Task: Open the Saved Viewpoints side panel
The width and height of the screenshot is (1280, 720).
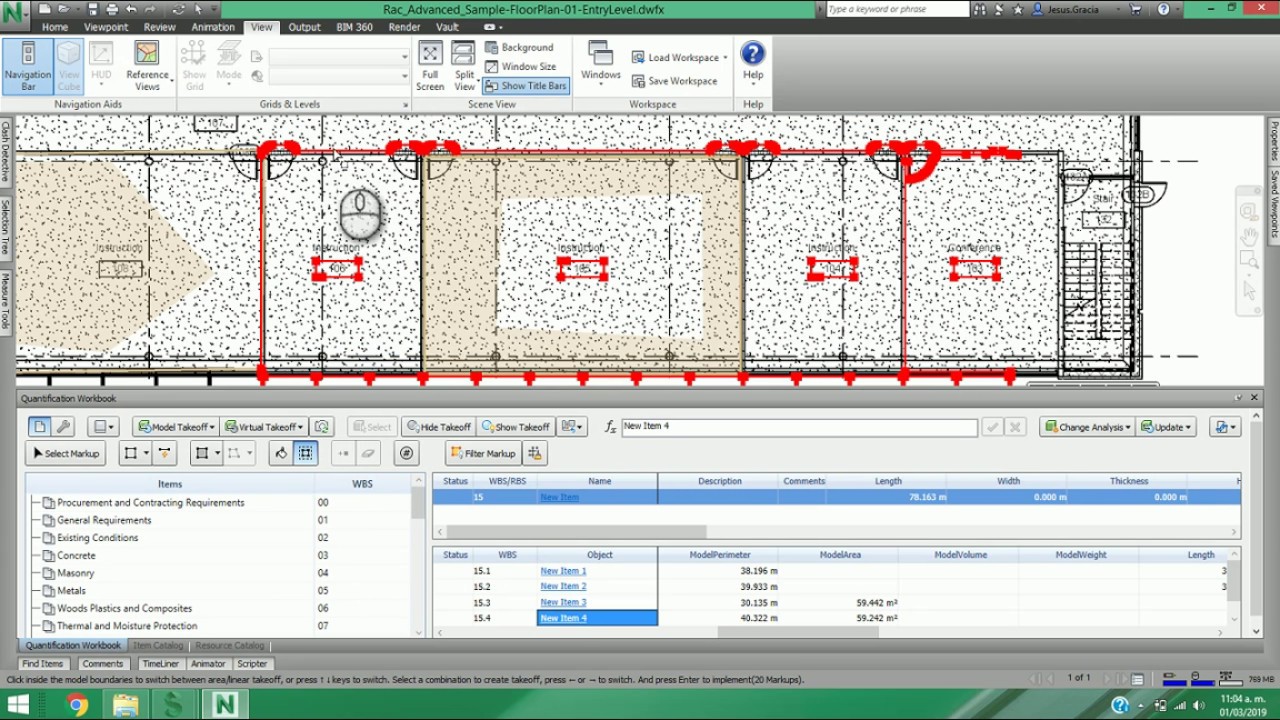Action: click(x=1274, y=203)
